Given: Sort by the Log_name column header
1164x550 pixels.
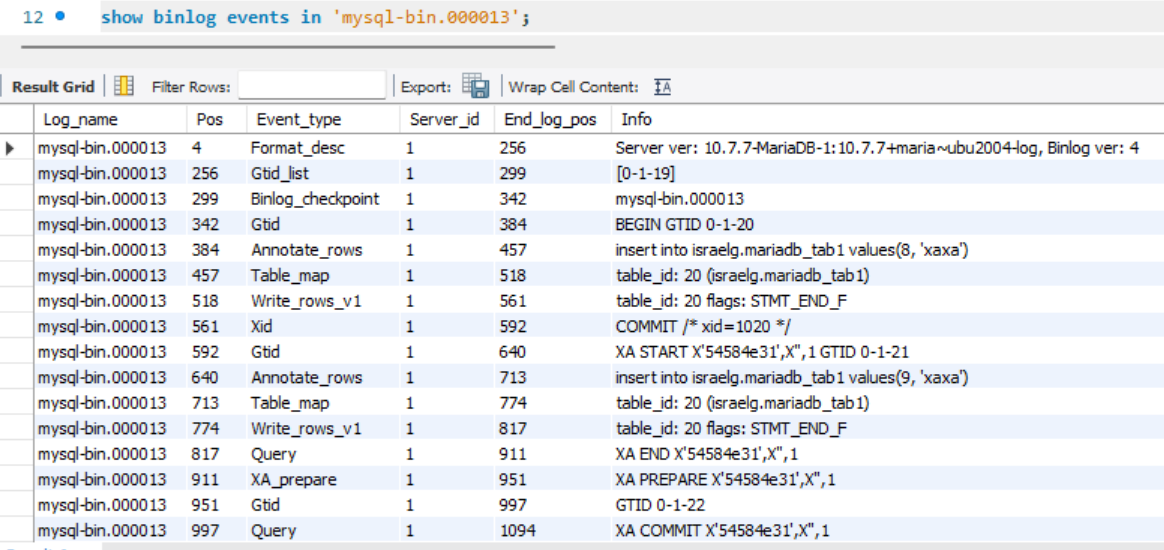Looking at the screenshot, I should [x=80, y=119].
